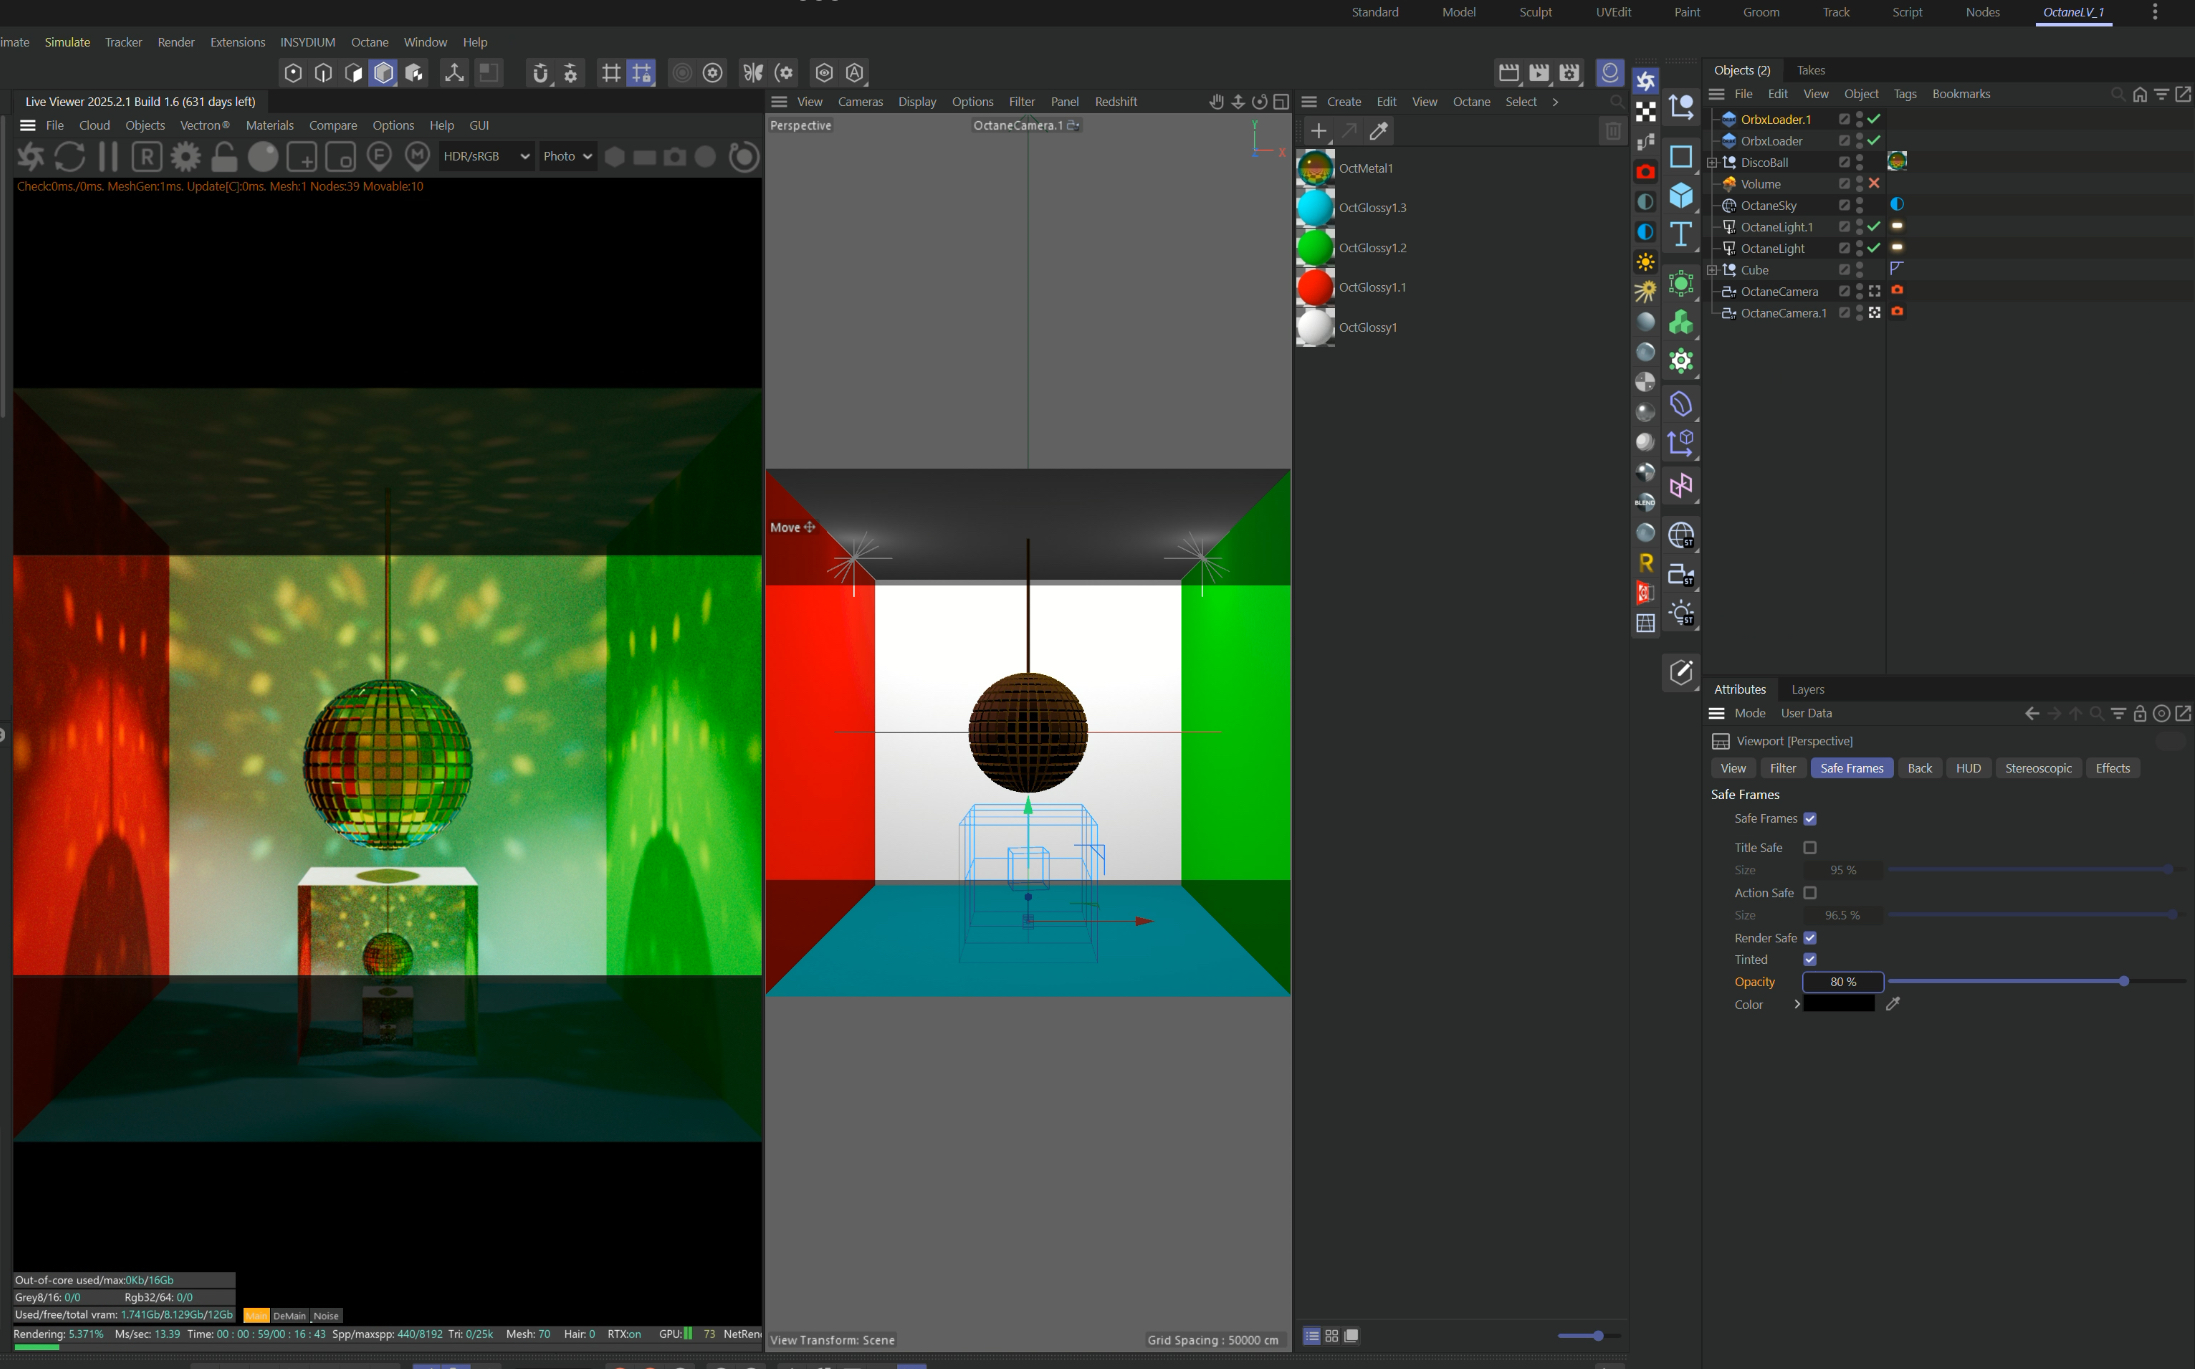Open the HDR/sRGB dropdown
Image resolution: width=2195 pixels, height=1369 pixels.
point(486,157)
